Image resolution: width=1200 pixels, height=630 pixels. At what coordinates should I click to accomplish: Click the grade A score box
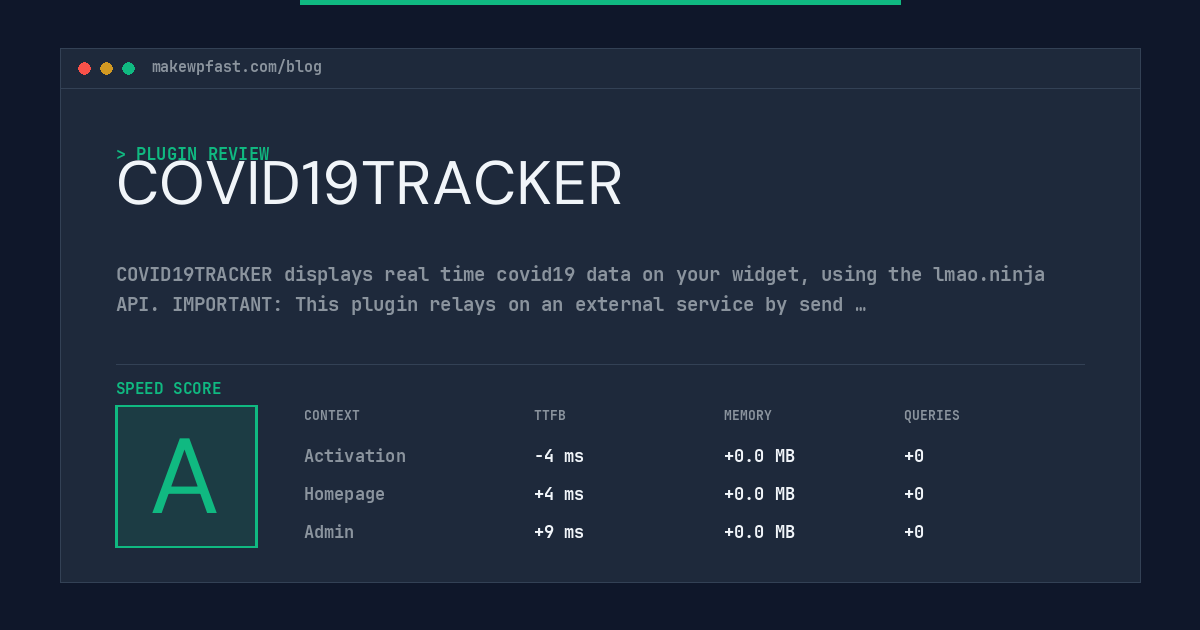[186, 476]
